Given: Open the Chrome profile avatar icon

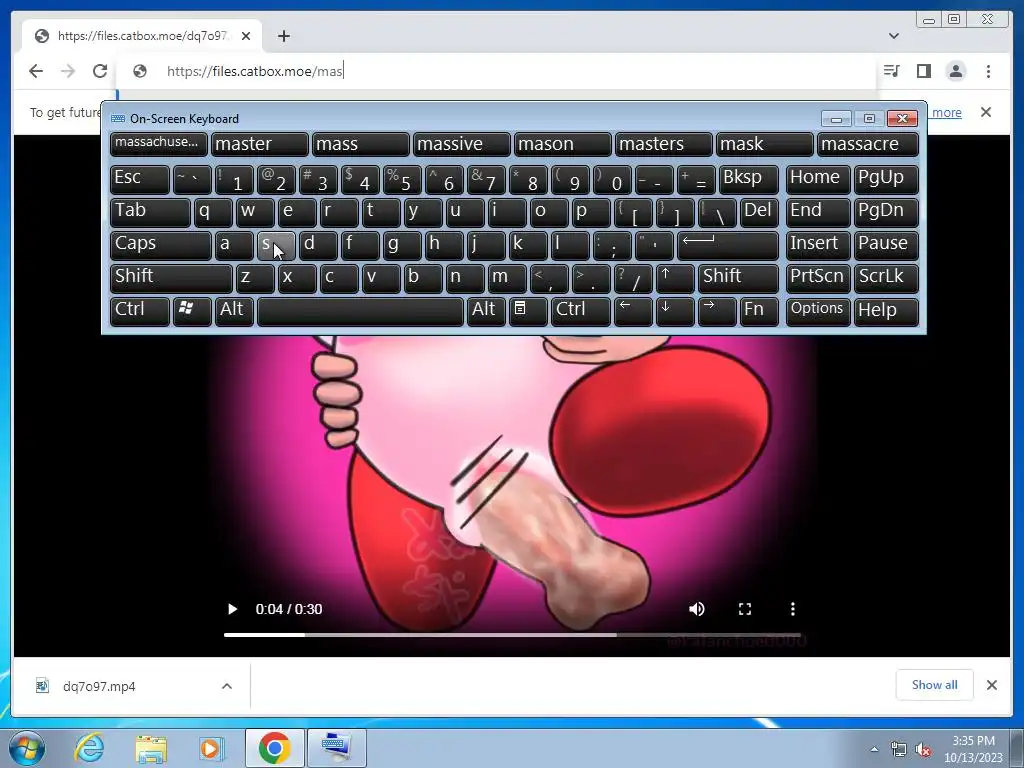Looking at the screenshot, I should (956, 71).
